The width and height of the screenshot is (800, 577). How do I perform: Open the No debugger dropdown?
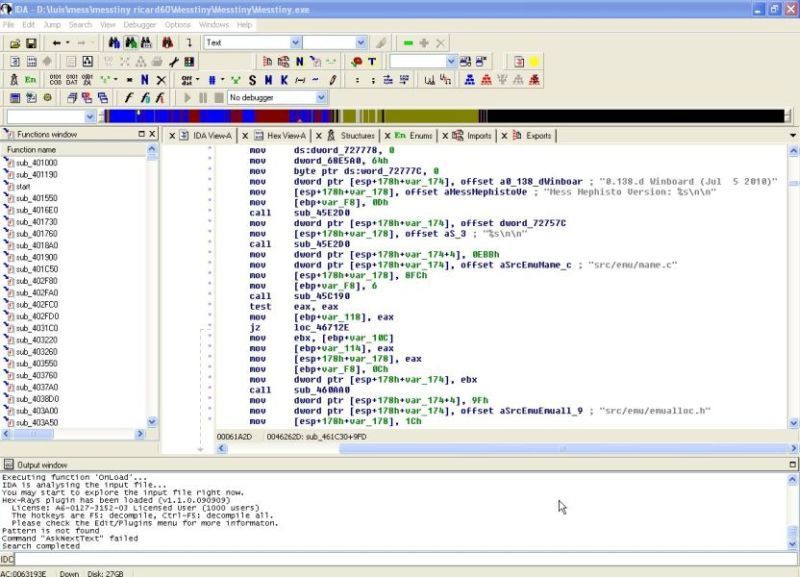click(321, 97)
